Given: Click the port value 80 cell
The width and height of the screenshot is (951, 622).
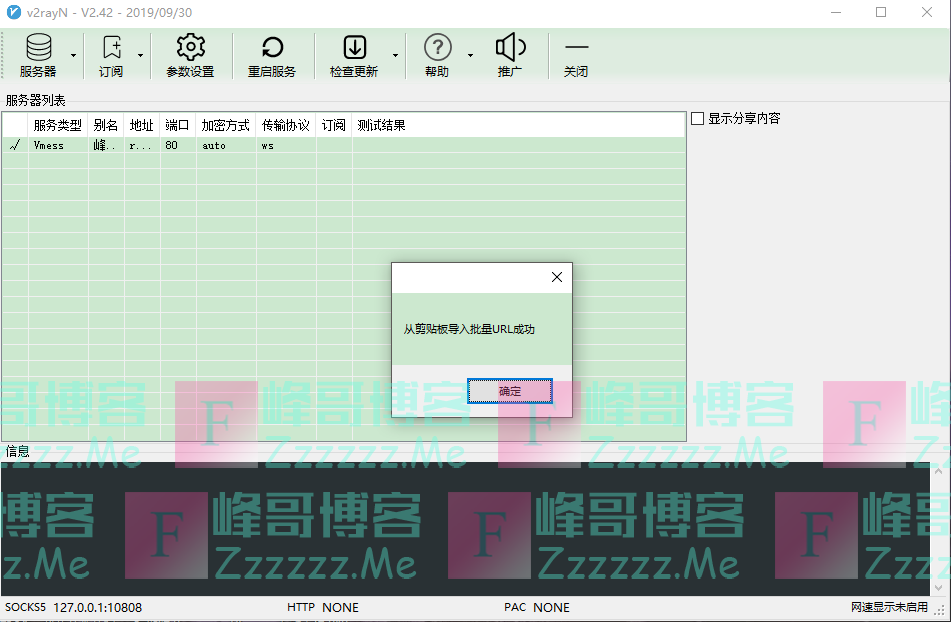Looking at the screenshot, I should point(172,145).
